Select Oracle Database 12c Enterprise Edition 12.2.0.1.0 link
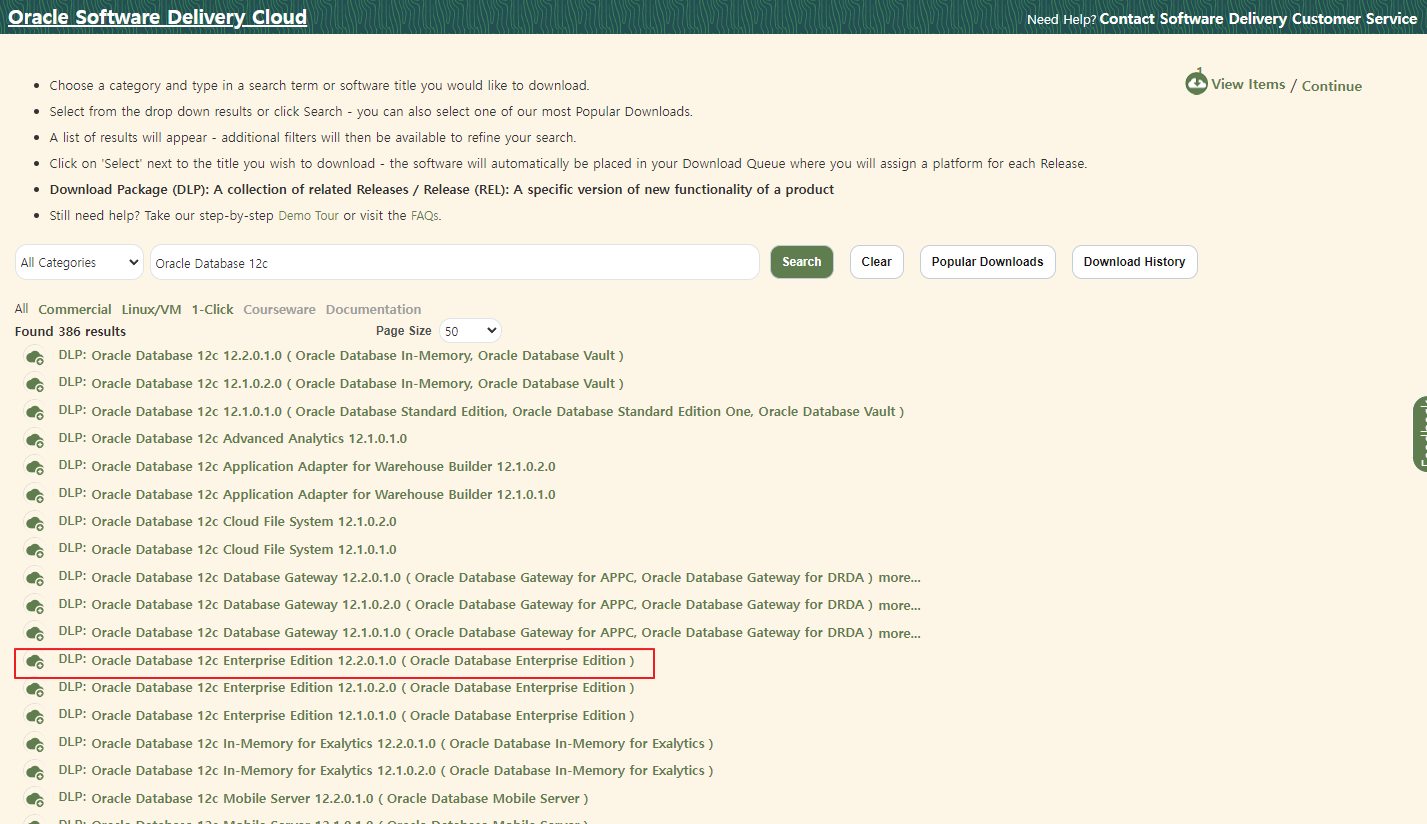 coord(363,660)
